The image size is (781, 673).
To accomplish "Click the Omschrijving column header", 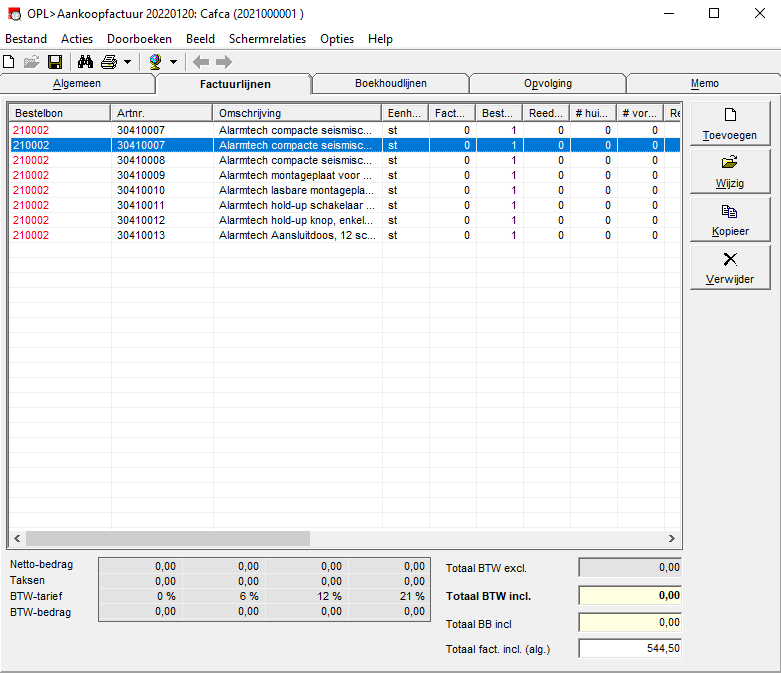I will 297,113.
